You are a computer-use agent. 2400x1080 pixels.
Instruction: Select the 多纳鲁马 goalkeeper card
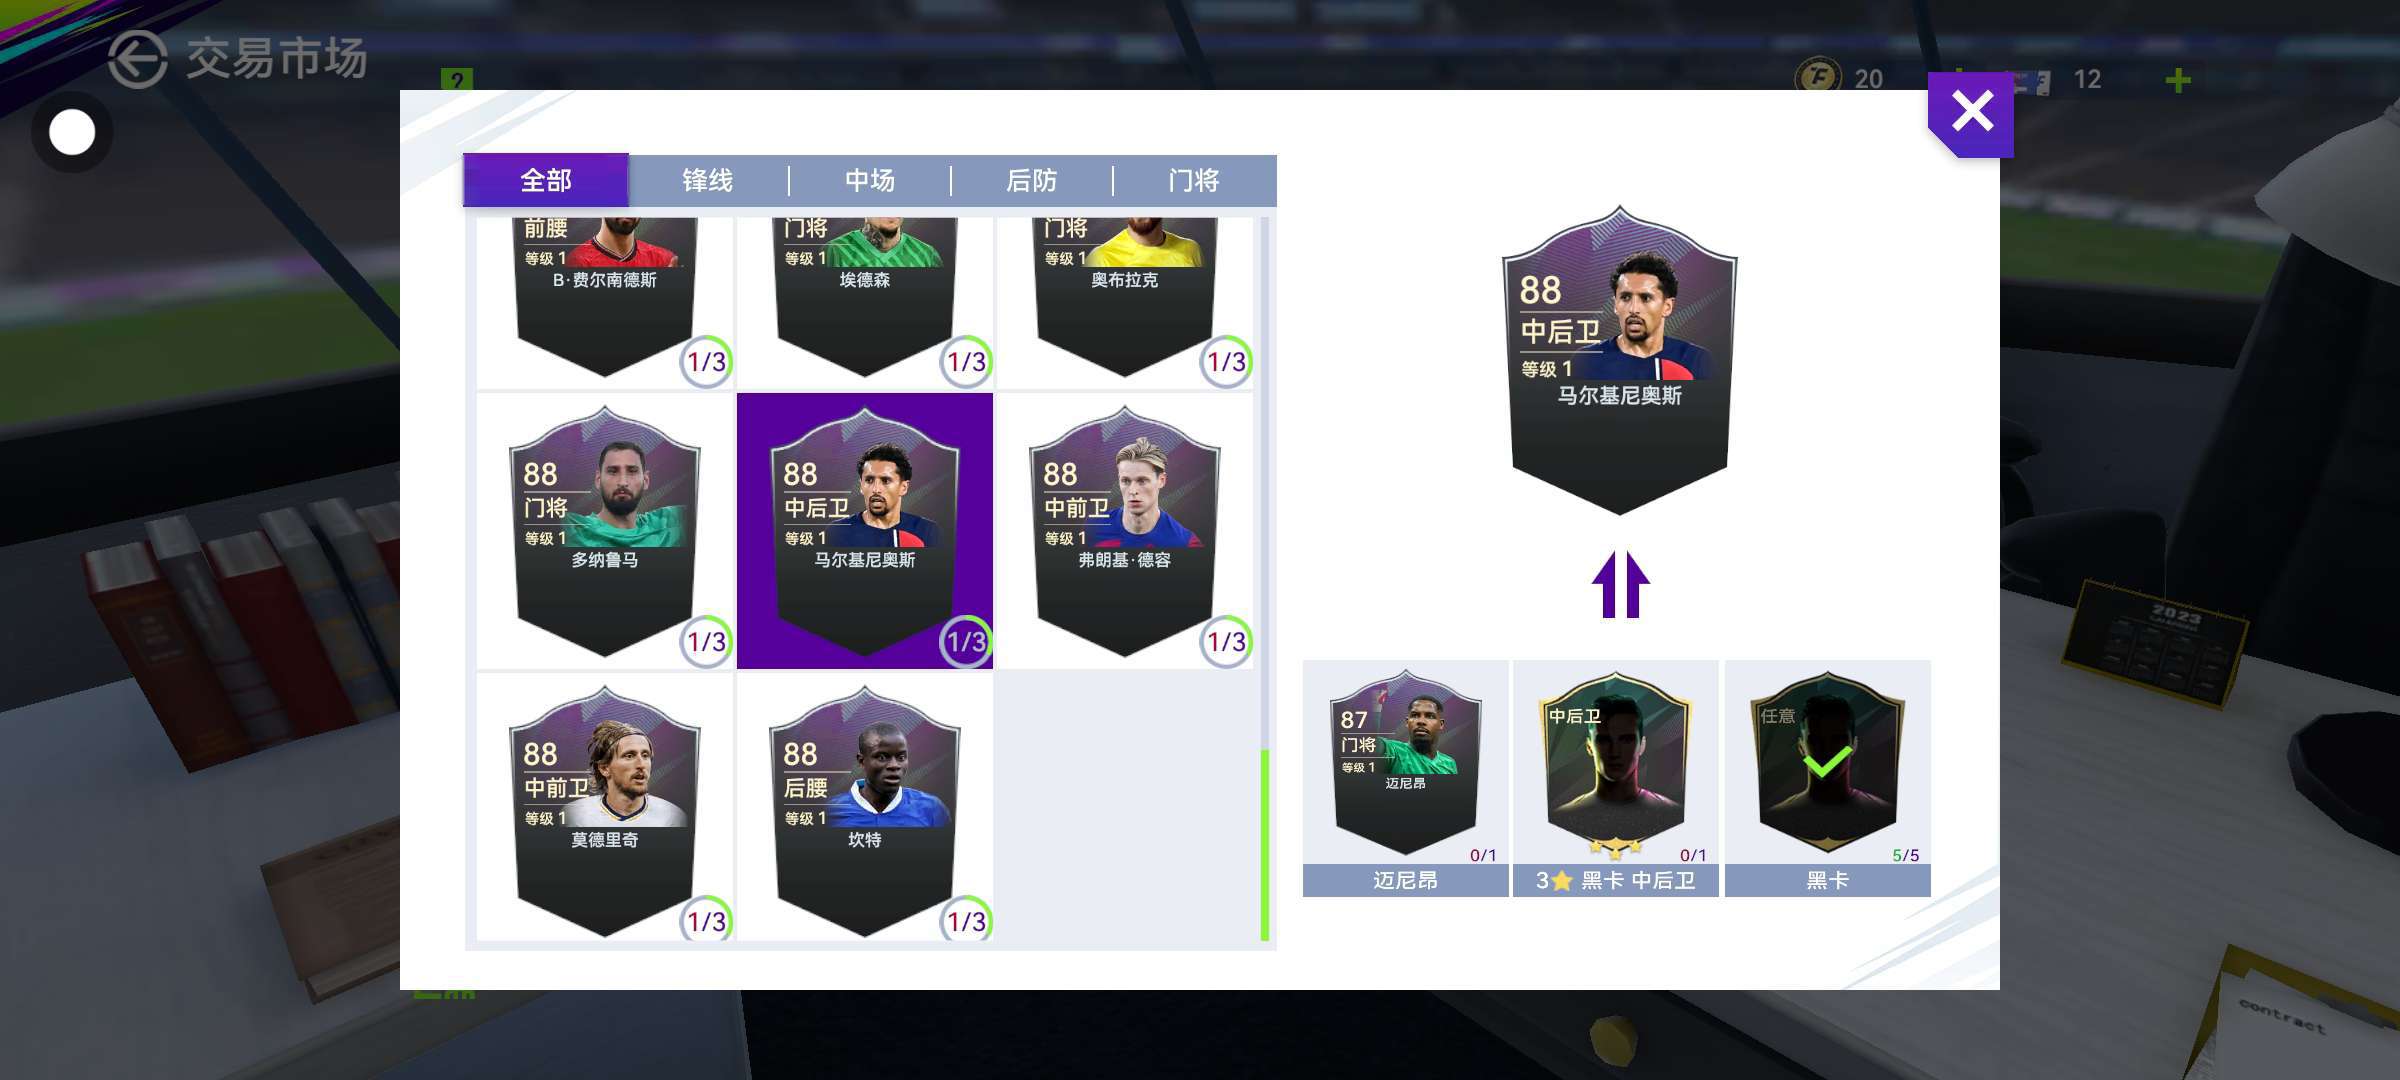tap(605, 531)
